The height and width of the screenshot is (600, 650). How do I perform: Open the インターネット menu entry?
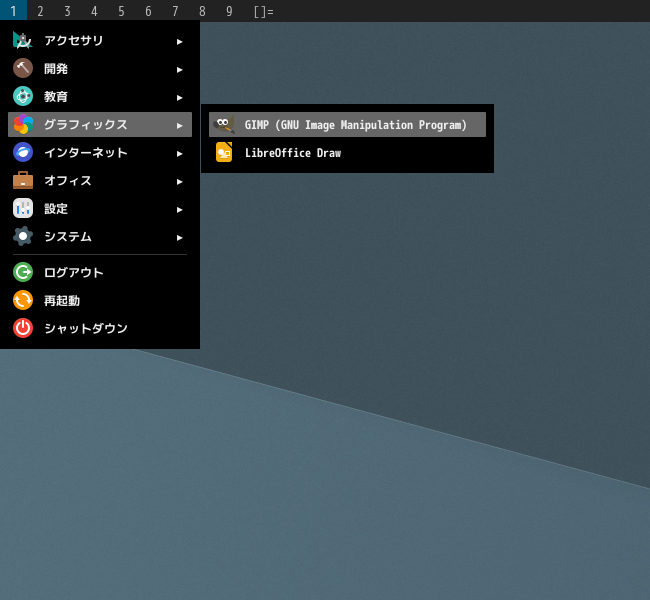pyautogui.click(x=100, y=152)
